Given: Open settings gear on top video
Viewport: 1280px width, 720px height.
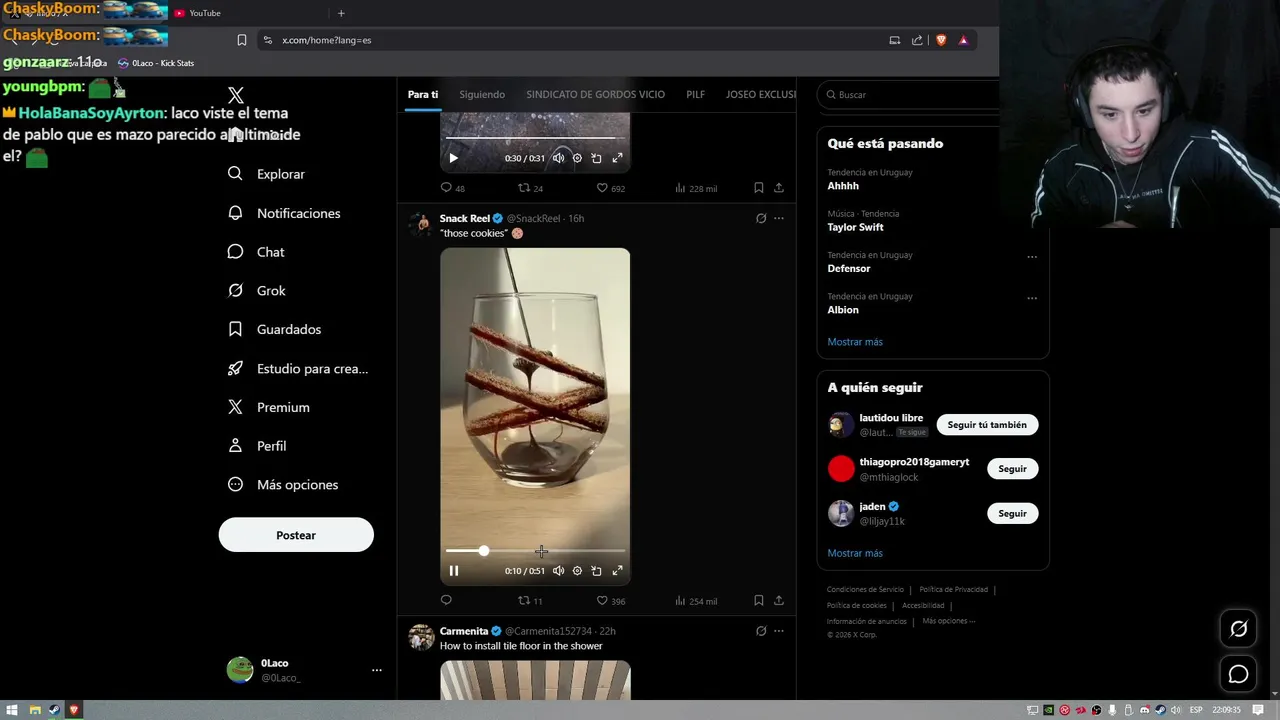Looking at the screenshot, I should coord(577,158).
